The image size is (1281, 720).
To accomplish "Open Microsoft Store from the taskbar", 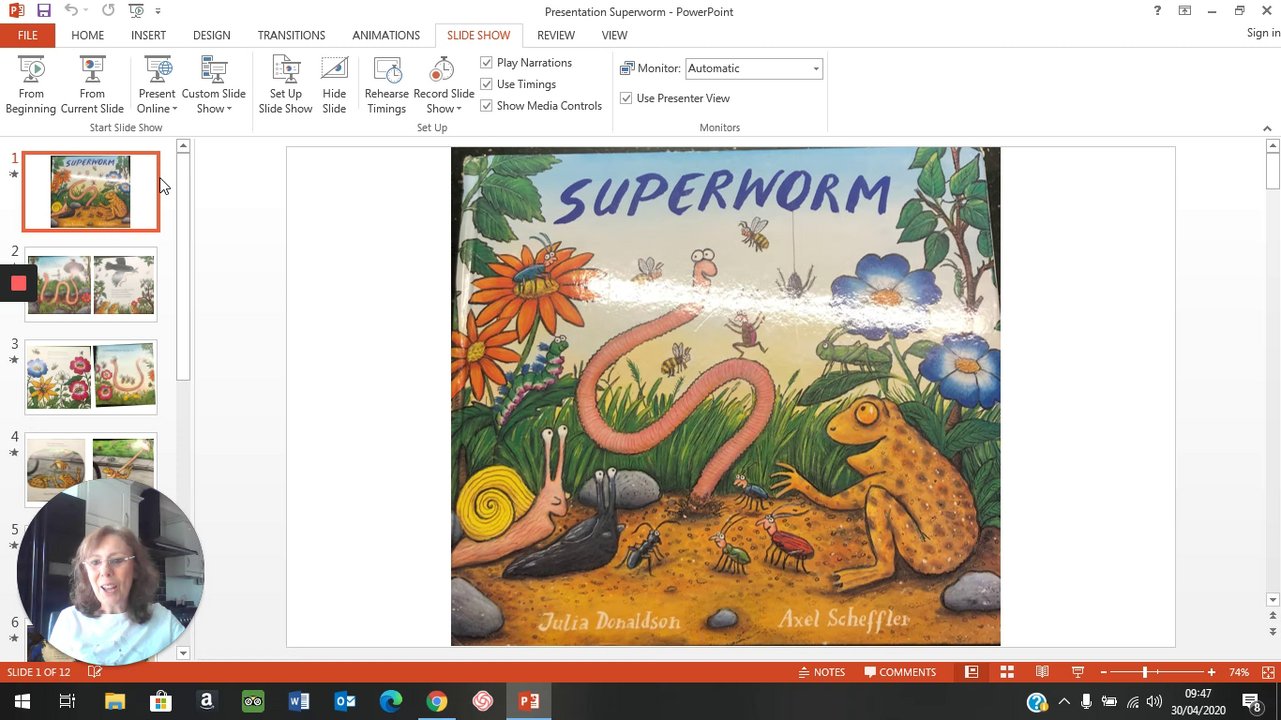I will pyautogui.click(x=160, y=701).
